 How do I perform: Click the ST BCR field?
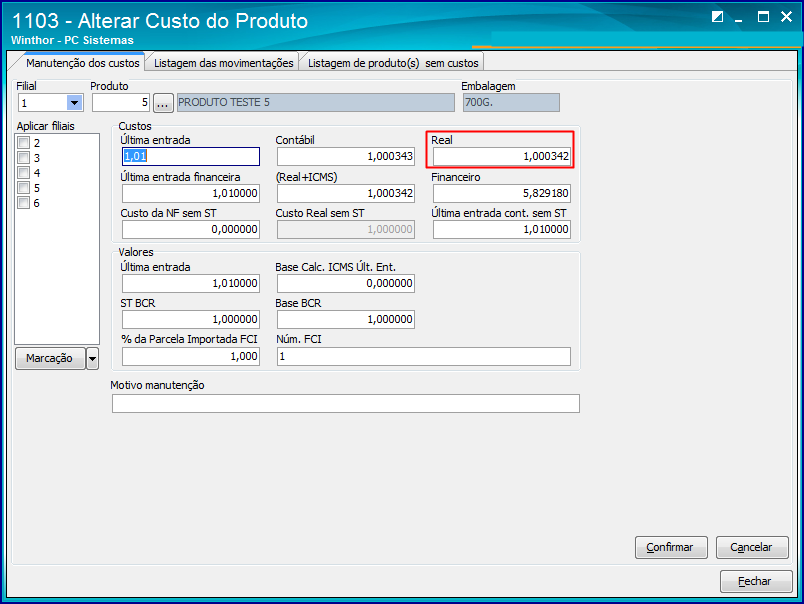click(x=191, y=319)
